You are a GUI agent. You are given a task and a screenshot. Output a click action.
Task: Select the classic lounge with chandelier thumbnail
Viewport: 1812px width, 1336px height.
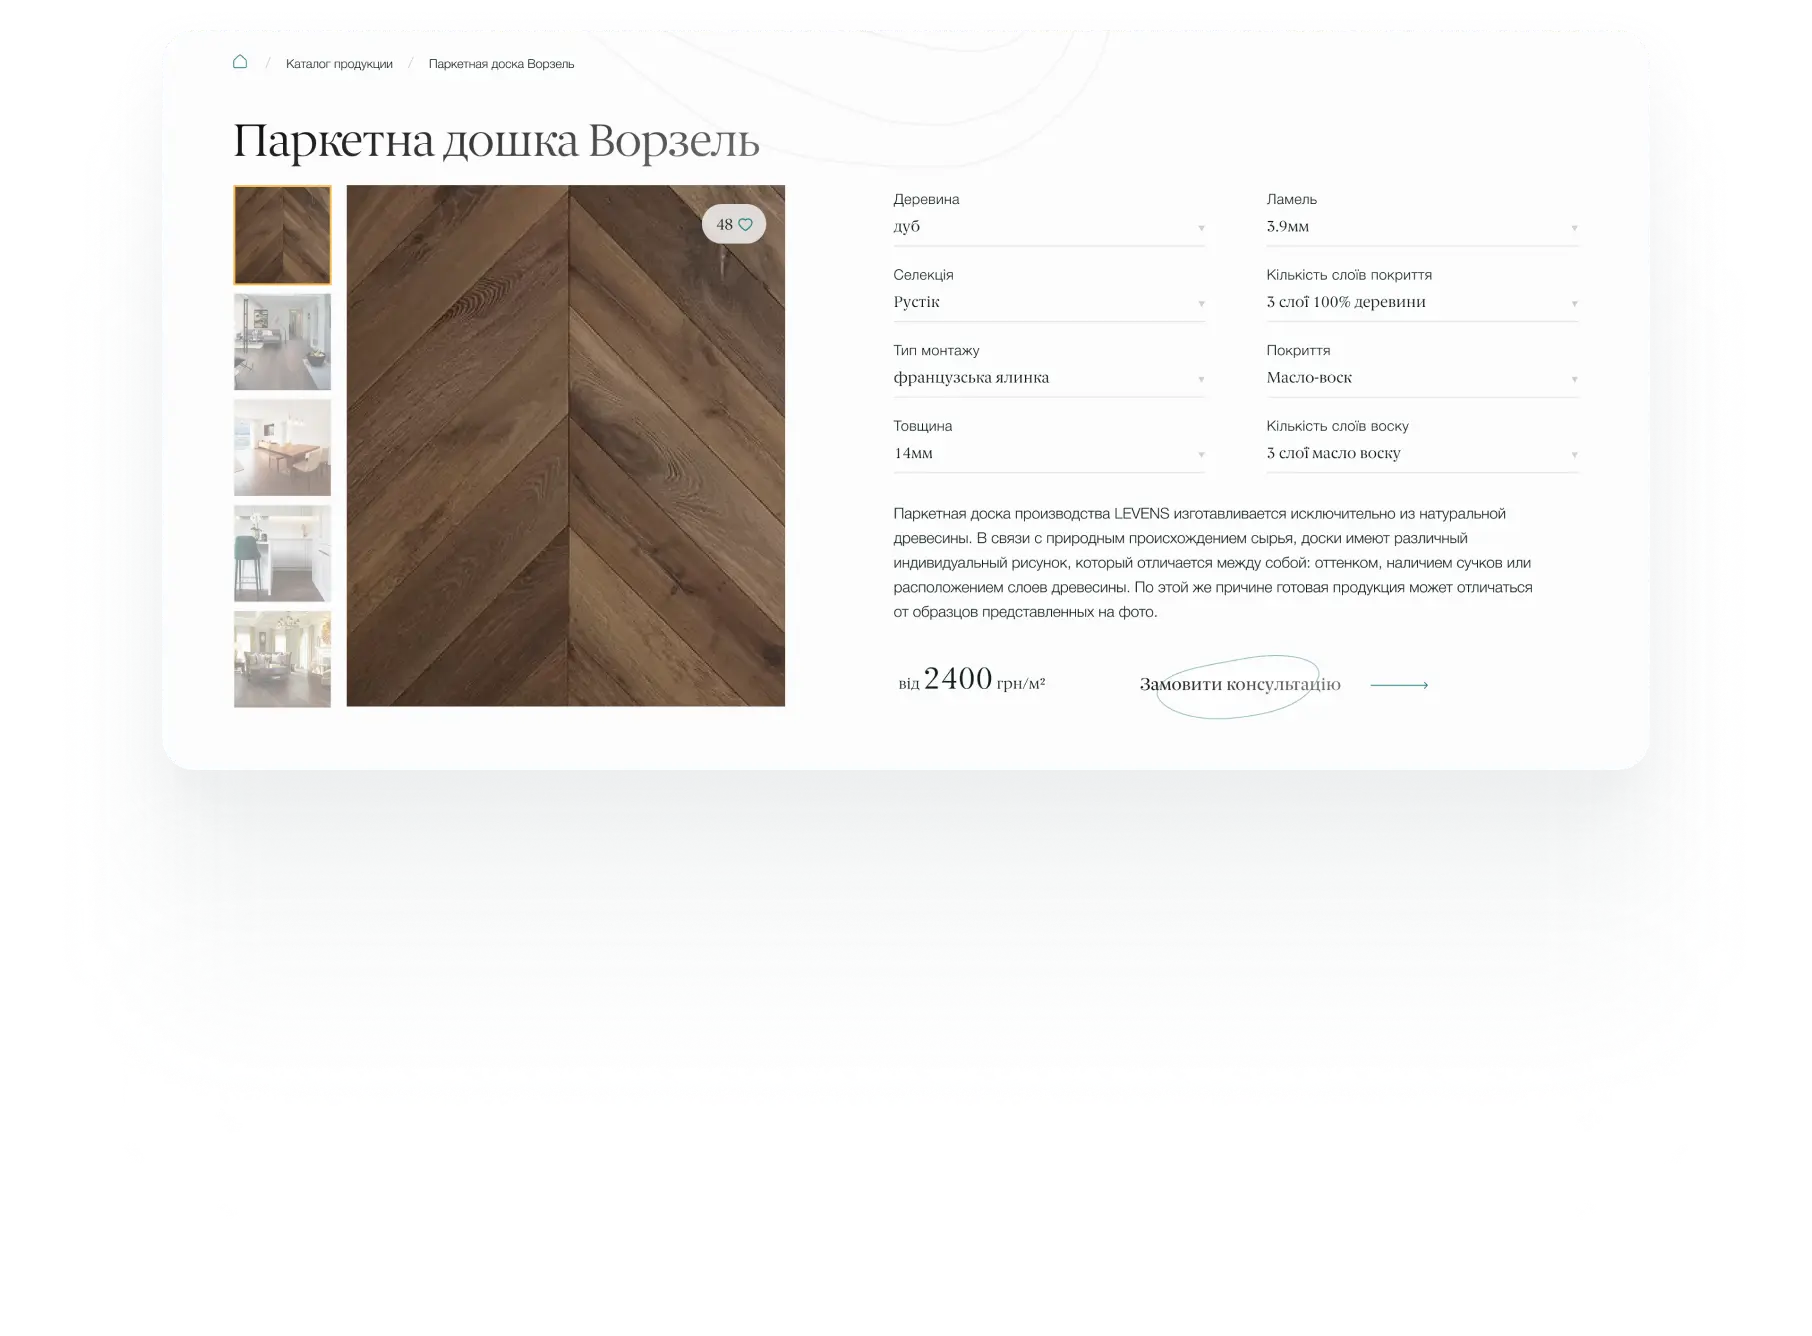(283, 660)
